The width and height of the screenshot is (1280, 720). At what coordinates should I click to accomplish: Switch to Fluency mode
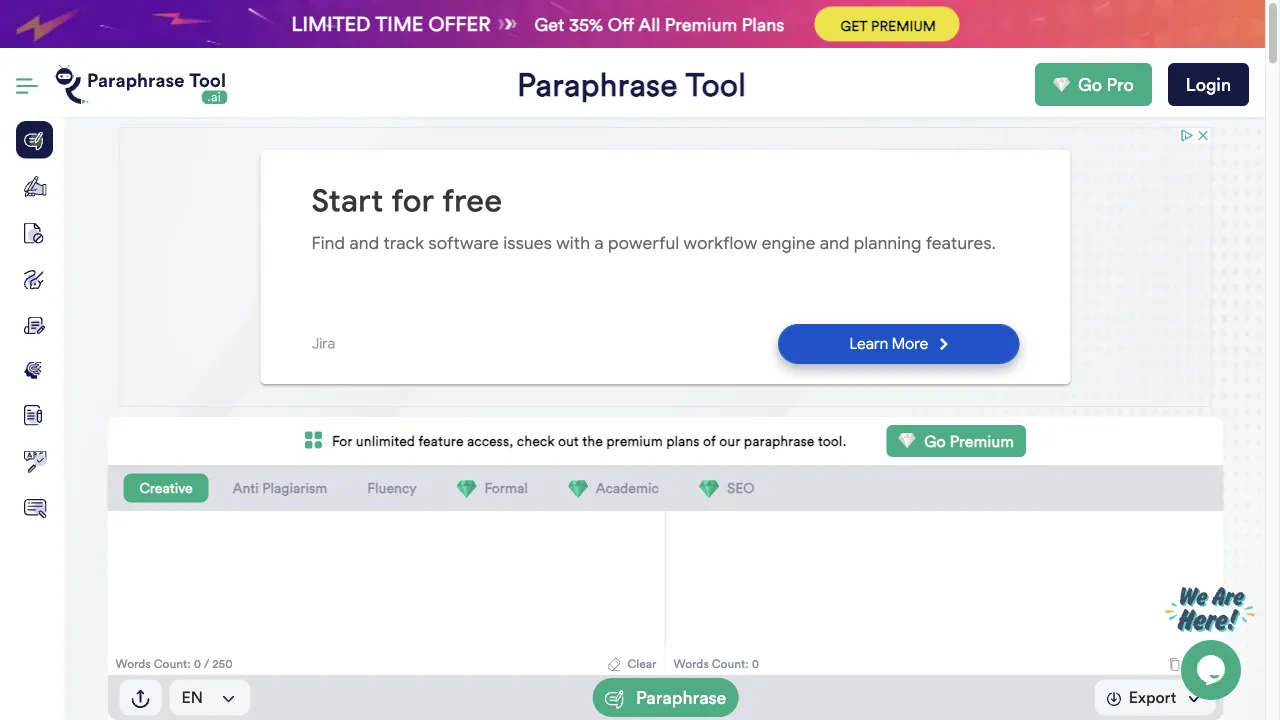coord(391,488)
